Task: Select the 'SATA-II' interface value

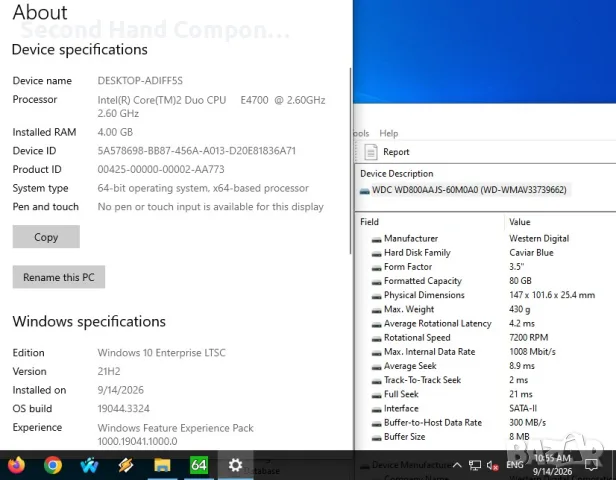Action: (x=523, y=408)
